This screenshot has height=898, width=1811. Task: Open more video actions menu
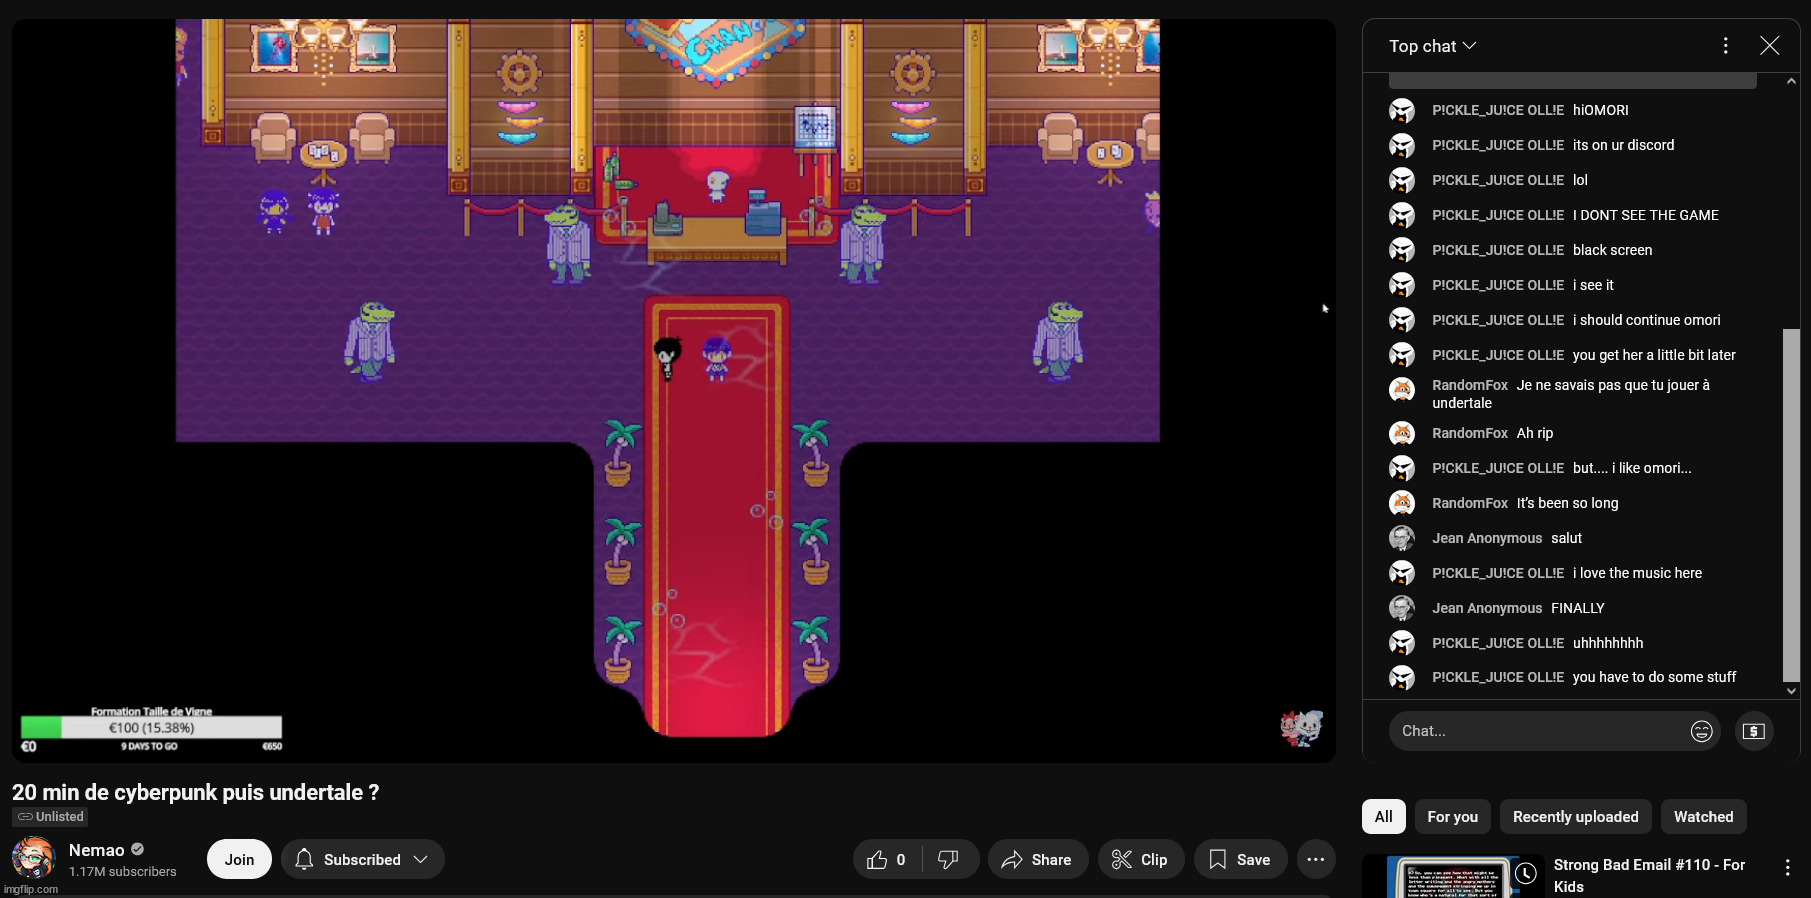[1316, 860]
